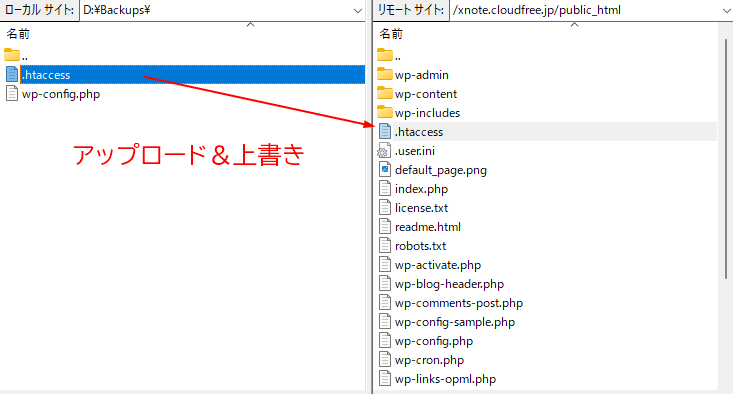Select remote file name wp-comments-post.php
Screen dimensions: 733x394
pos(459,303)
